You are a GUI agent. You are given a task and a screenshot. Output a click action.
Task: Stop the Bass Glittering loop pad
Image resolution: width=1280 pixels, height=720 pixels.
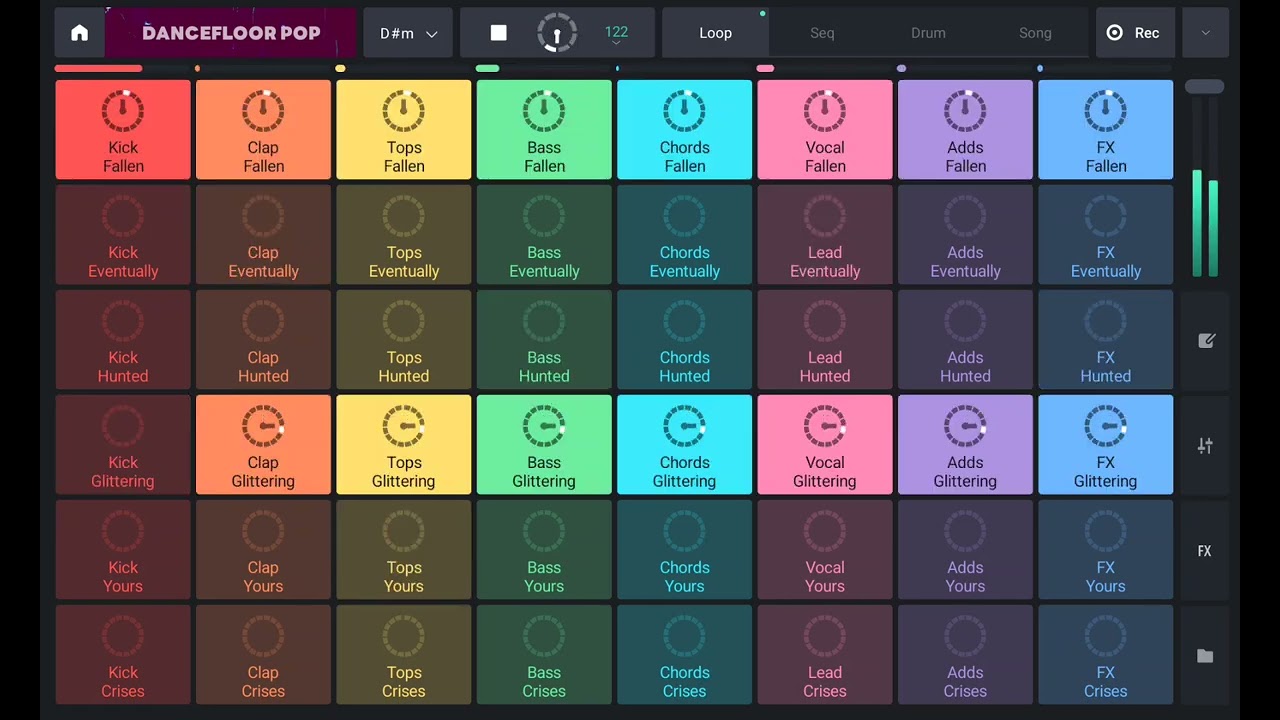click(544, 445)
